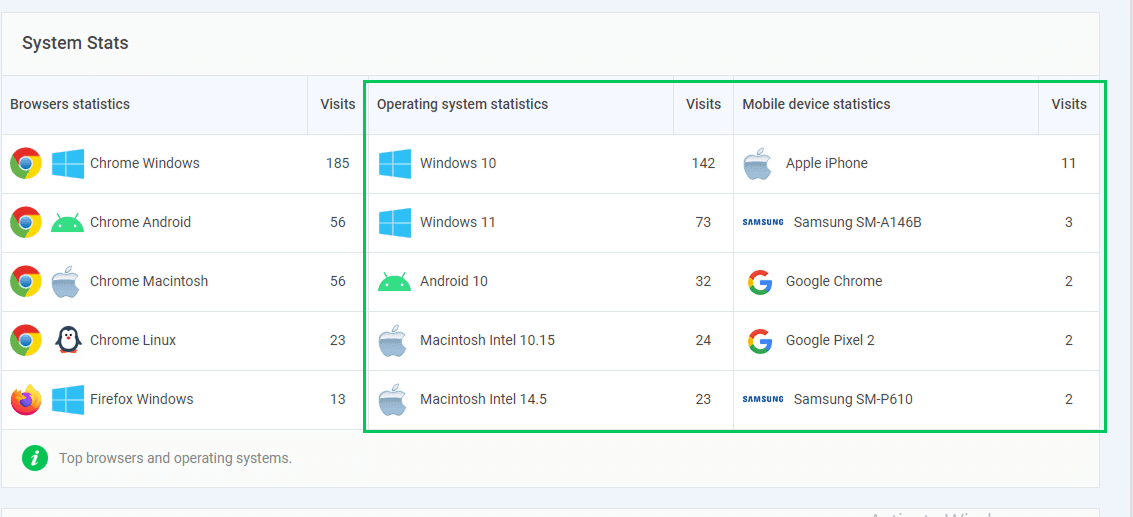Click the Android robot icon beside Chrome Android
The width and height of the screenshot is (1133, 517).
click(67, 222)
